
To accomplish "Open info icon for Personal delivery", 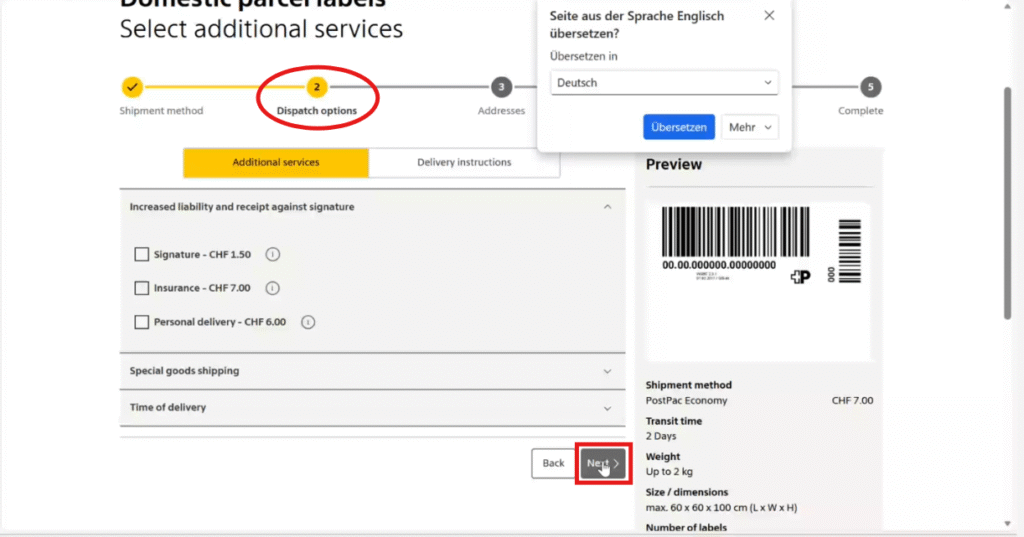I will [x=308, y=322].
